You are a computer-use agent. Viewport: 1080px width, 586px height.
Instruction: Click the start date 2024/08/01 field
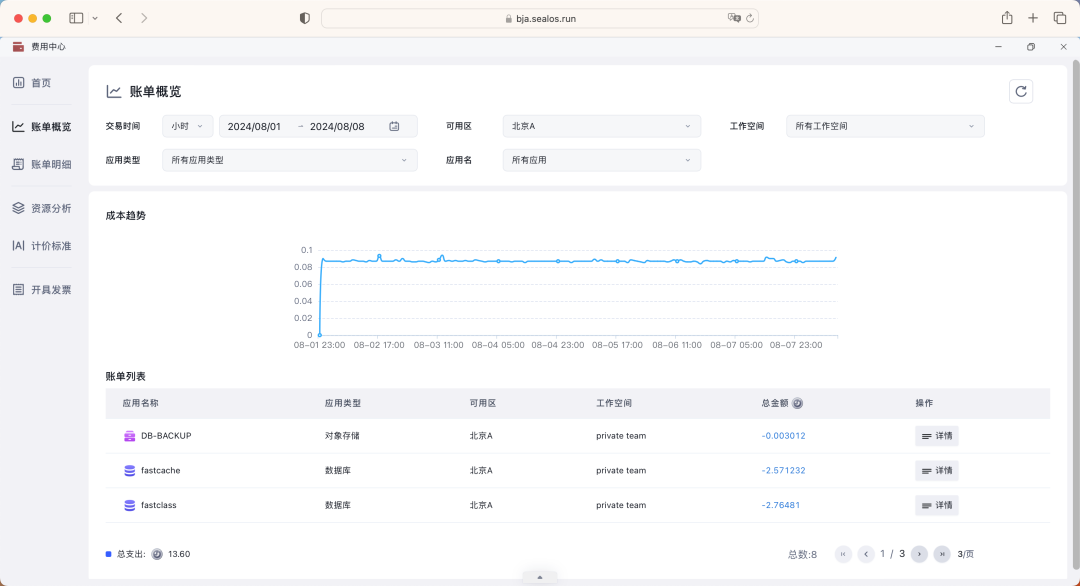click(254, 127)
